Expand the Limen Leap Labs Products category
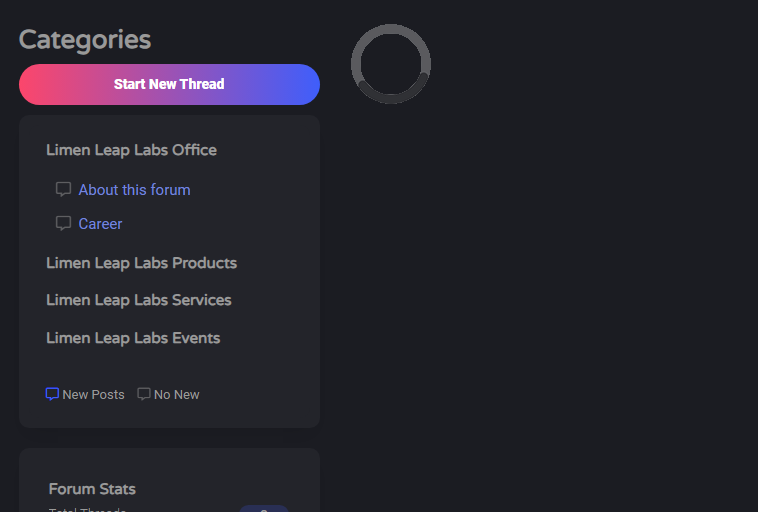Screen dimensions: 758x512 click(141, 263)
